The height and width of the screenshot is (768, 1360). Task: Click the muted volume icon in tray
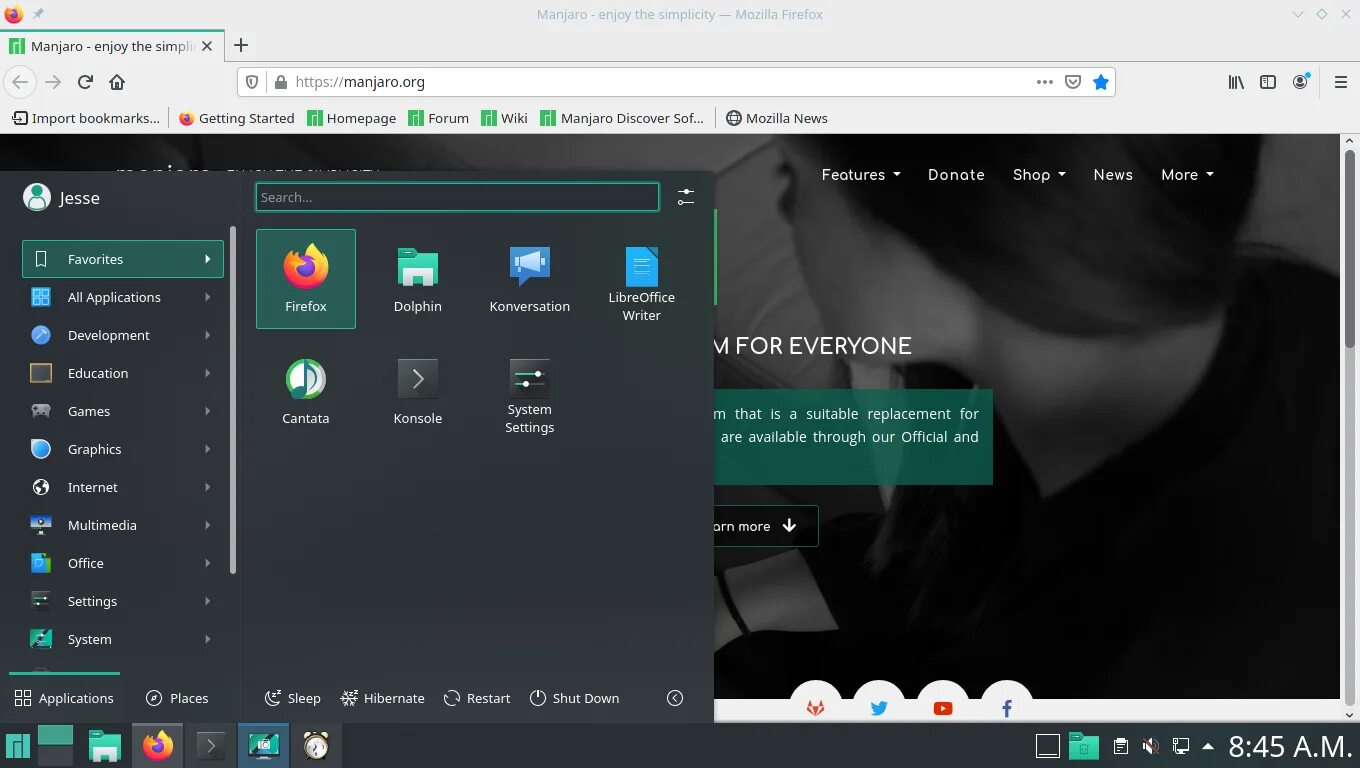pyautogui.click(x=1151, y=746)
